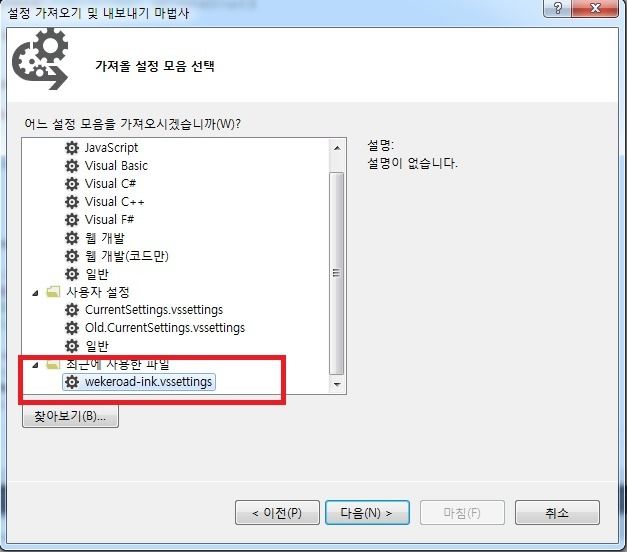Choose the Visual Basic gear icon
The height and width of the screenshot is (552, 627).
click(x=72, y=166)
